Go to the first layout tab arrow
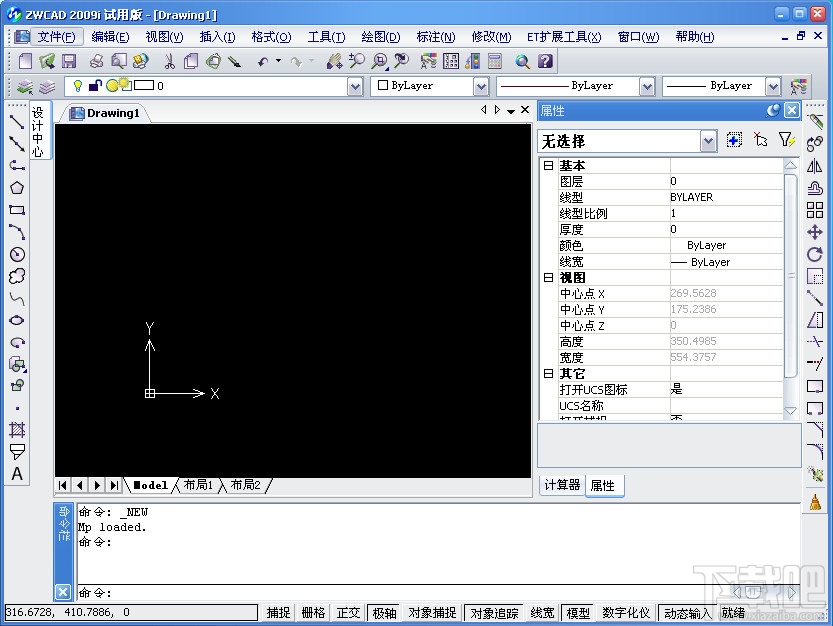The height and width of the screenshot is (626, 833). coord(63,485)
